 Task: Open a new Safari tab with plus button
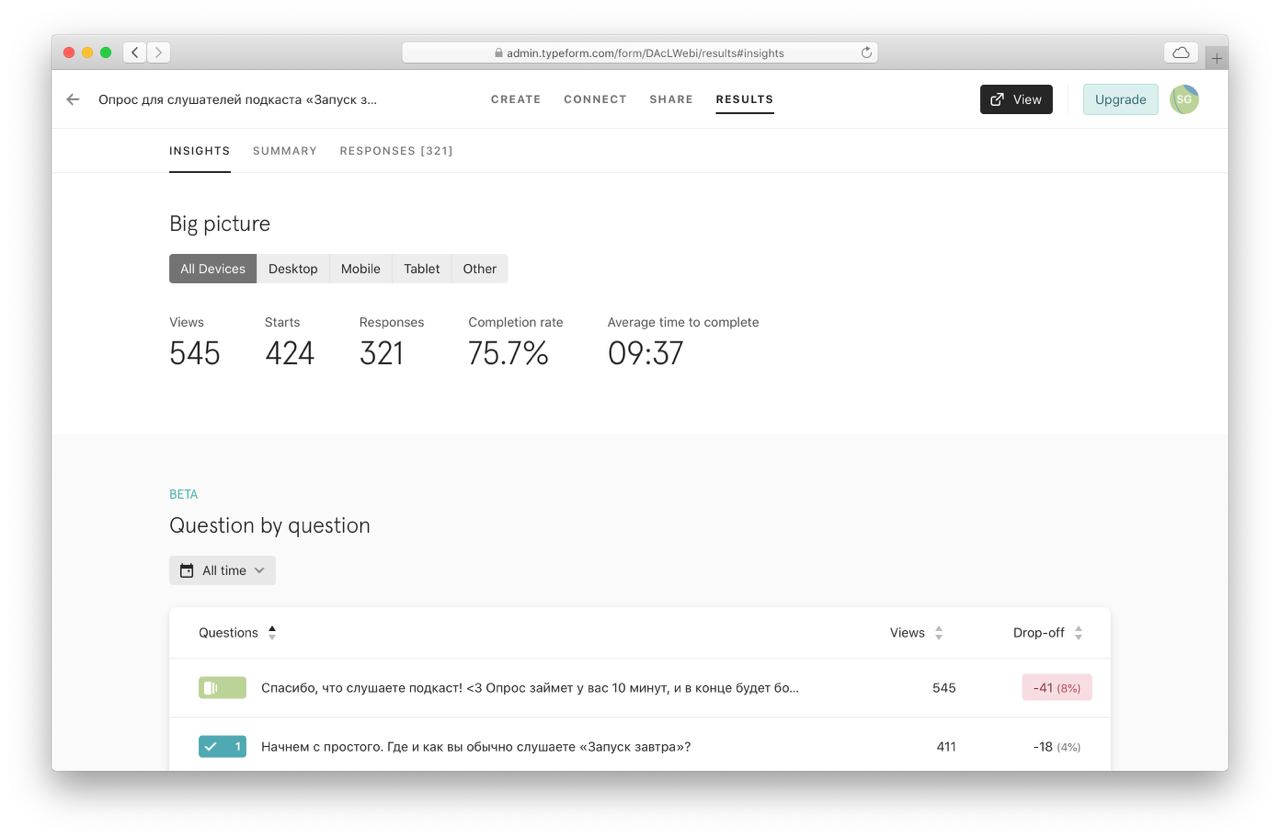pos(1216,58)
